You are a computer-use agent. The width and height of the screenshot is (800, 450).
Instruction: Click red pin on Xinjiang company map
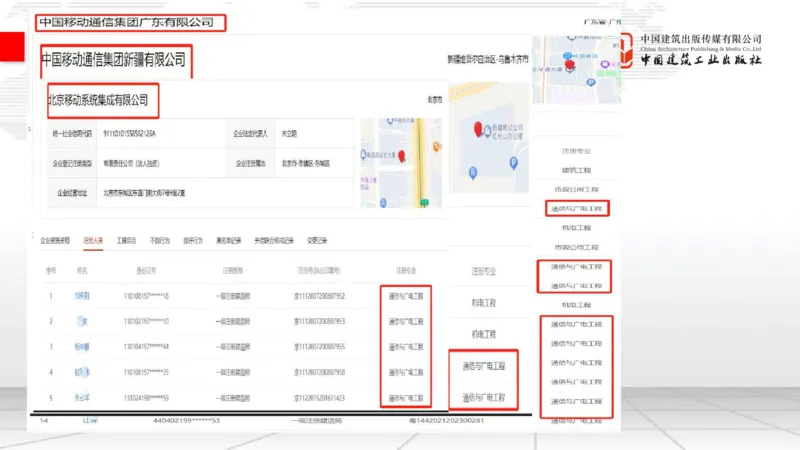point(478,129)
